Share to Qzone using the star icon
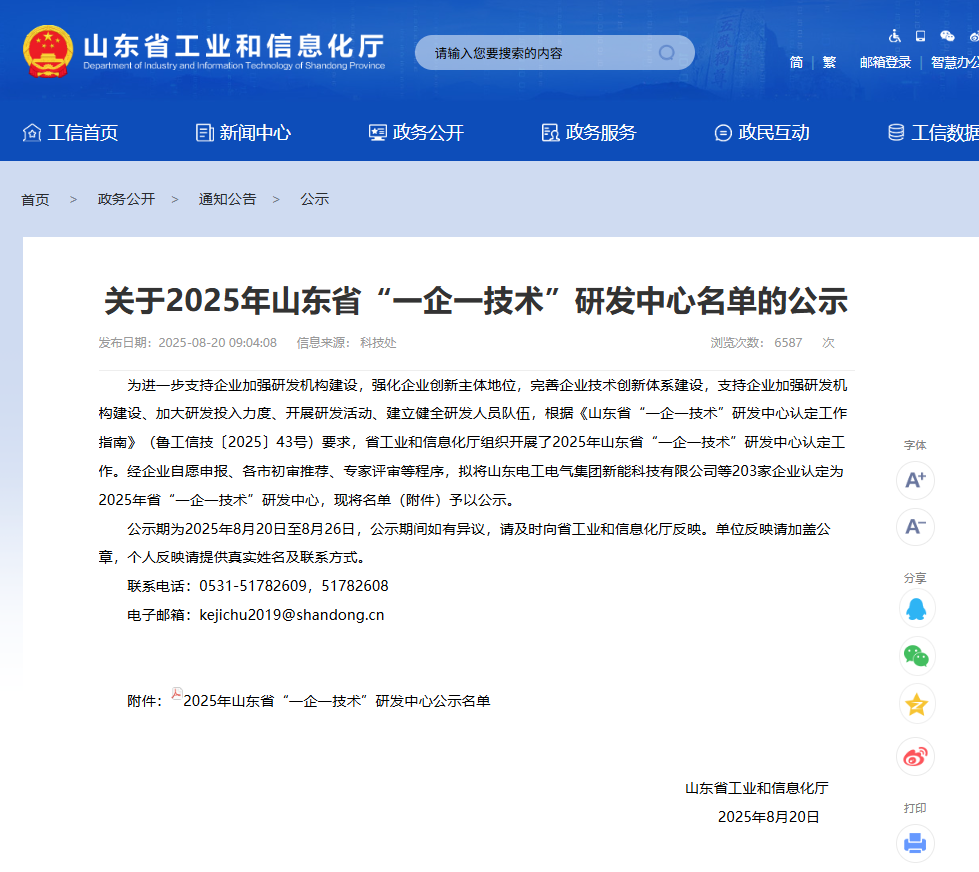Viewport: 979px width, 872px height. 915,705
